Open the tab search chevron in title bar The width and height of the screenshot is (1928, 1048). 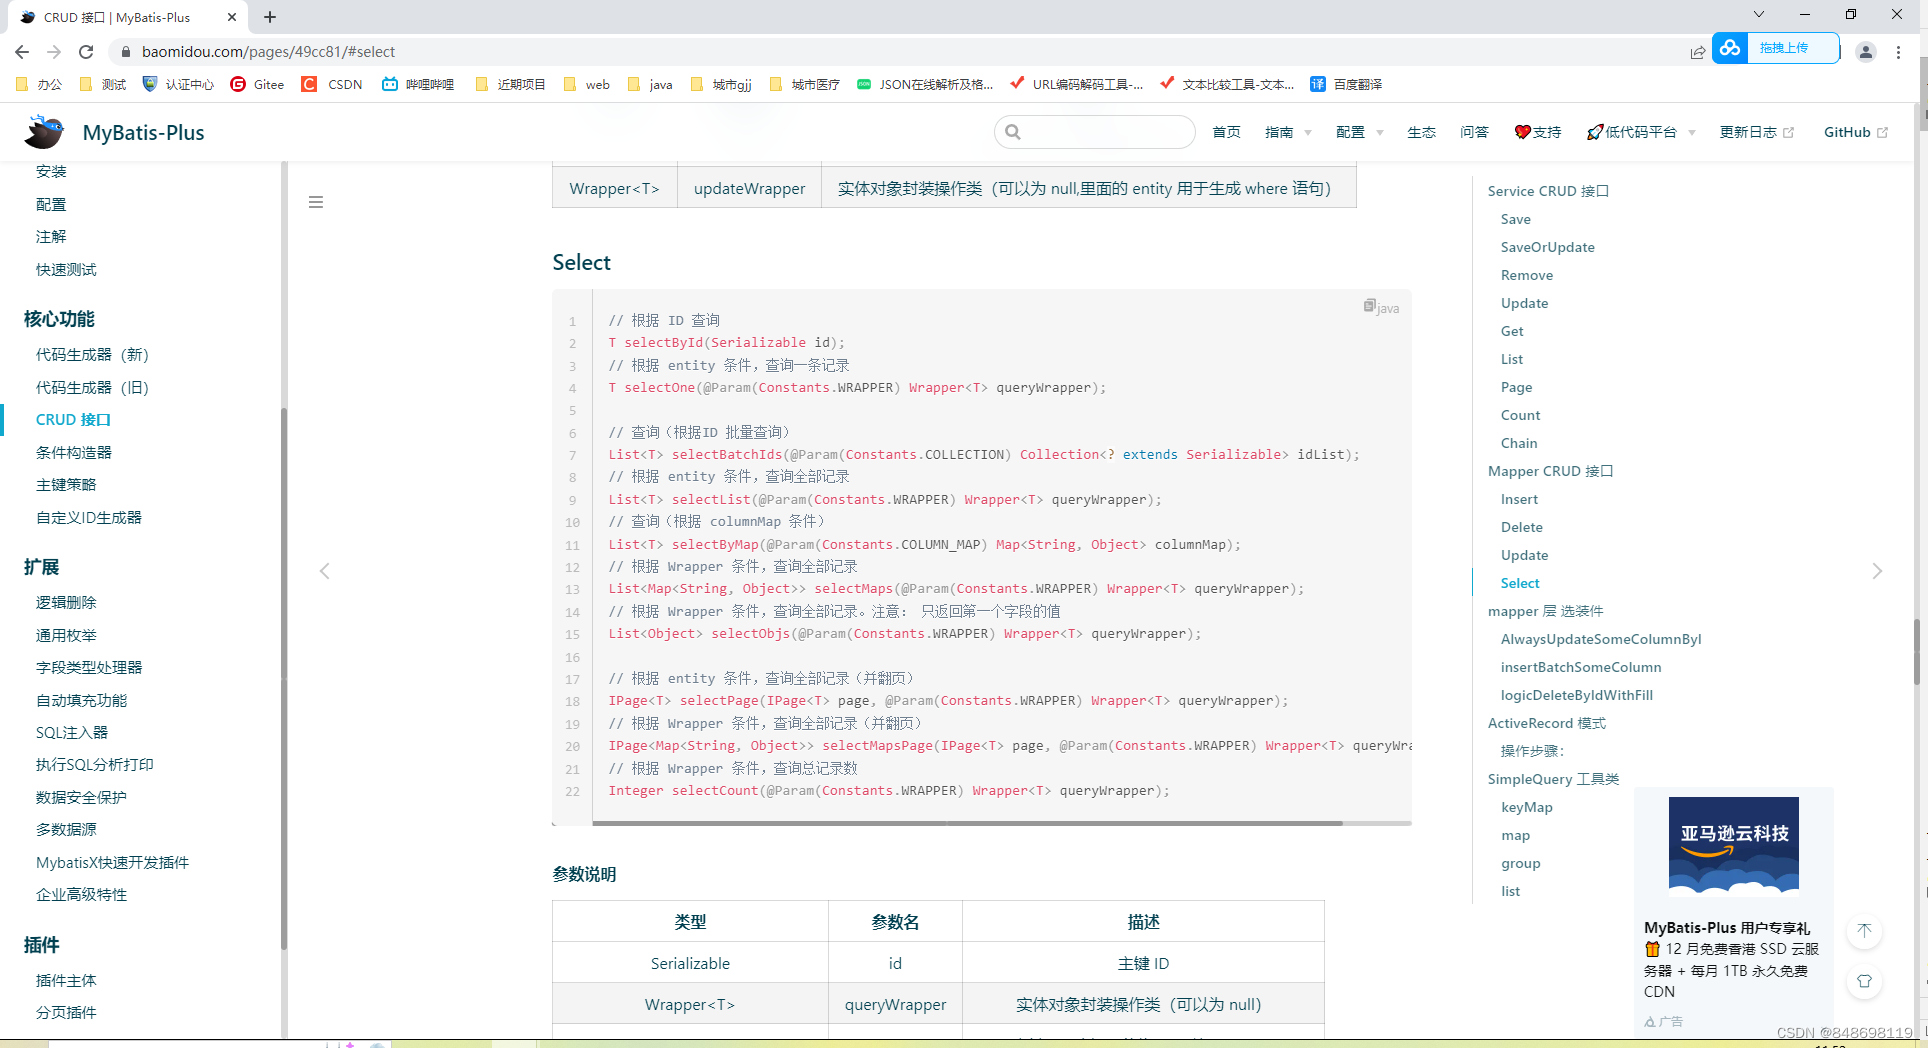pos(1759,14)
